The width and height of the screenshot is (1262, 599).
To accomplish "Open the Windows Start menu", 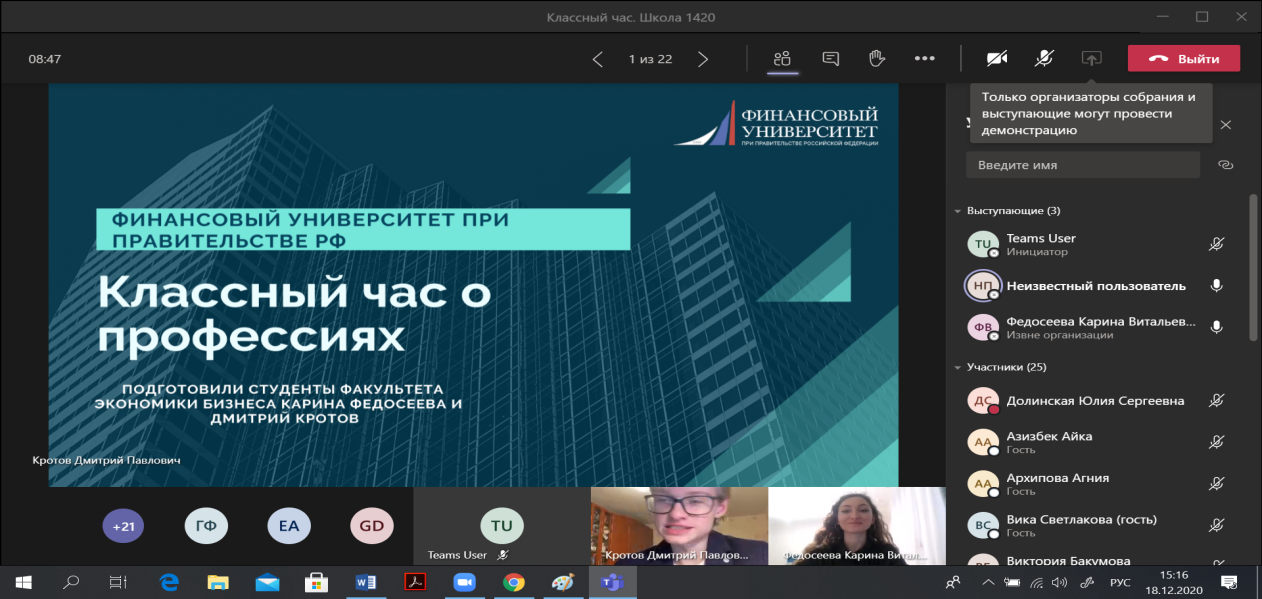I will tap(23, 581).
